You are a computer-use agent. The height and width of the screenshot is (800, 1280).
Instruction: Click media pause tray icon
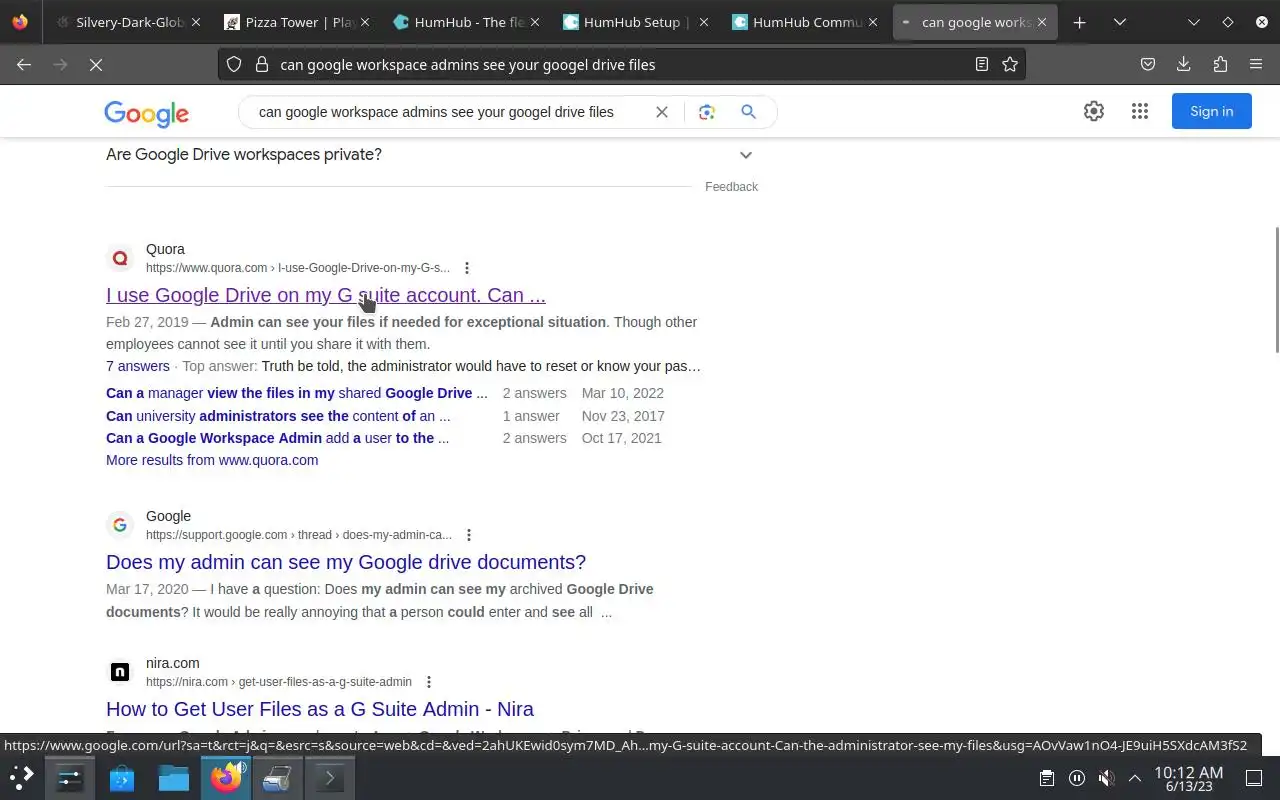click(x=1076, y=778)
